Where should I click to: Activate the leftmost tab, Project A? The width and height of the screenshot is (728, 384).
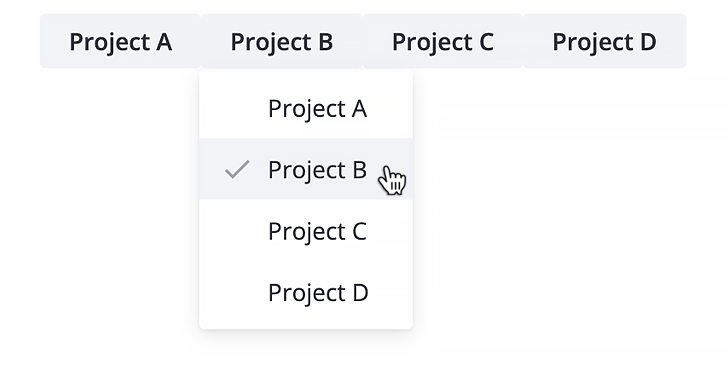click(x=121, y=41)
